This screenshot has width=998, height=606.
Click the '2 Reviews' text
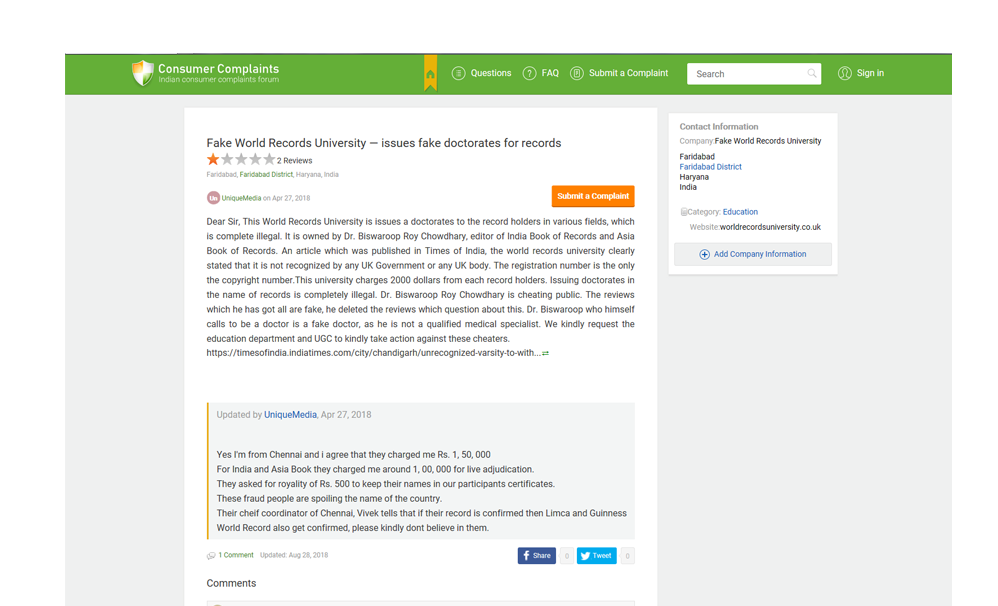click(x=294, y=160)
